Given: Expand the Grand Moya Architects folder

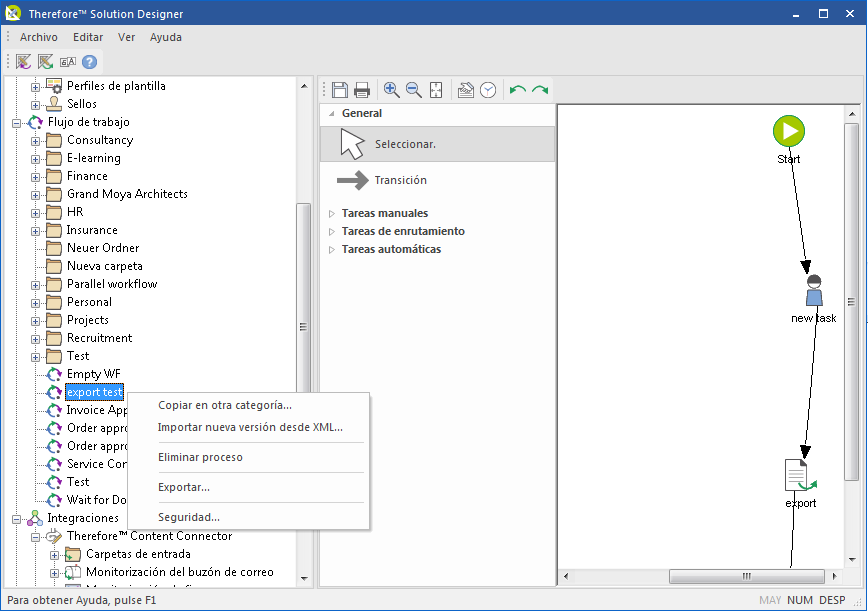Looking at the screenshot, I should (x=35, y=195).
